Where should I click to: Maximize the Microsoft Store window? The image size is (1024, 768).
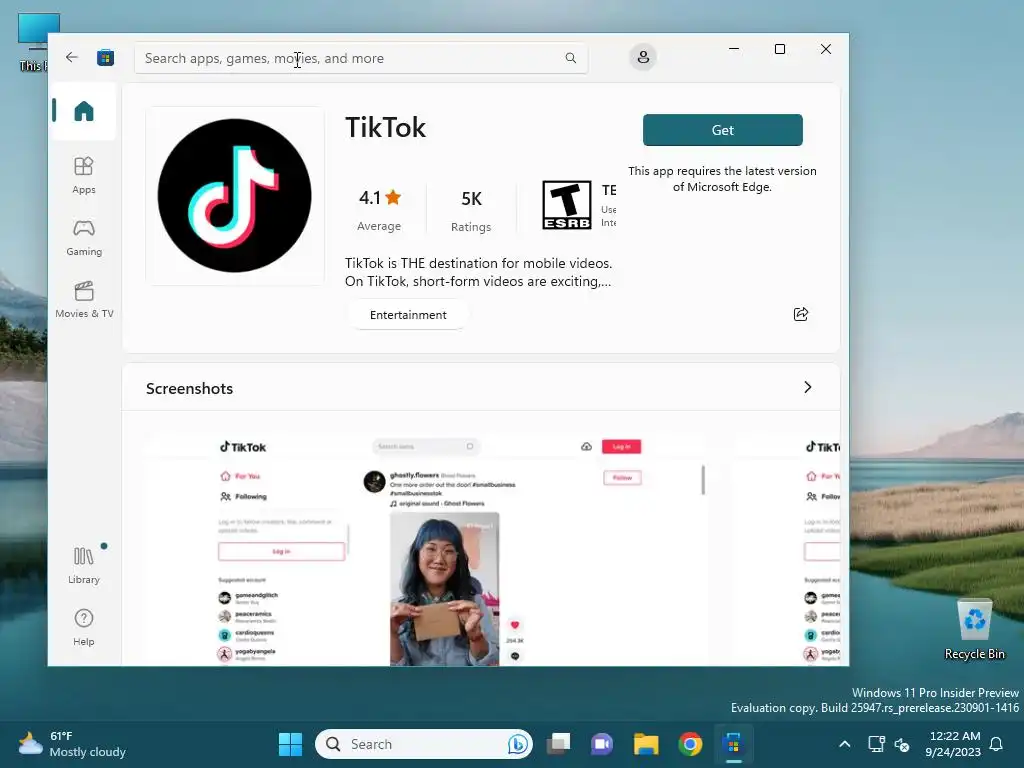point(780,49)
